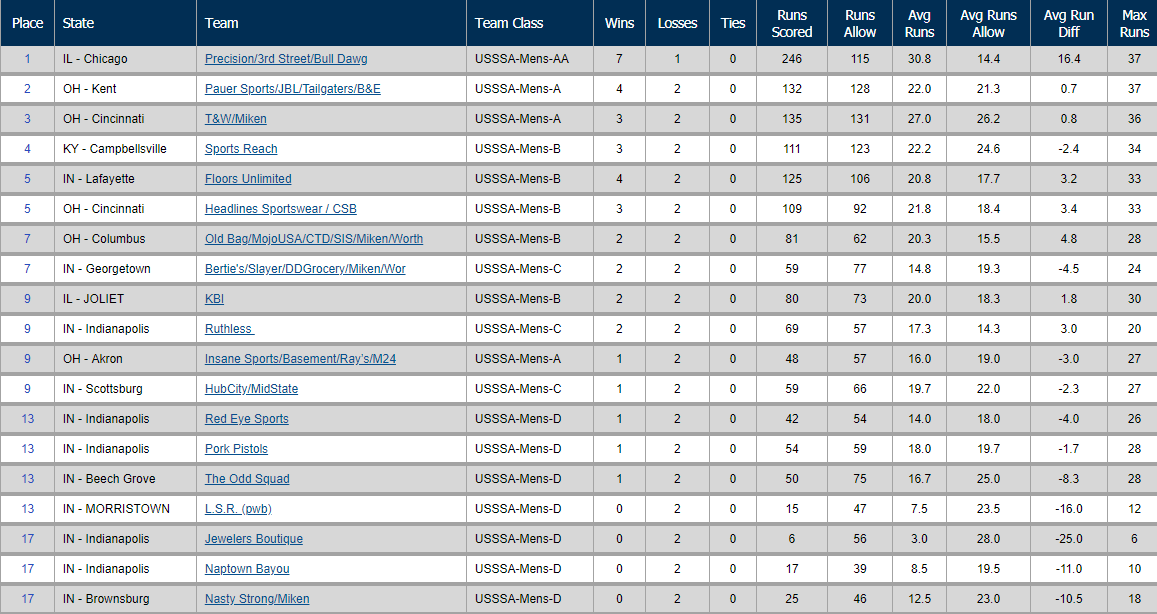Click the Wins column header
Screen dimensions: 1157x614
click(619, 23)
